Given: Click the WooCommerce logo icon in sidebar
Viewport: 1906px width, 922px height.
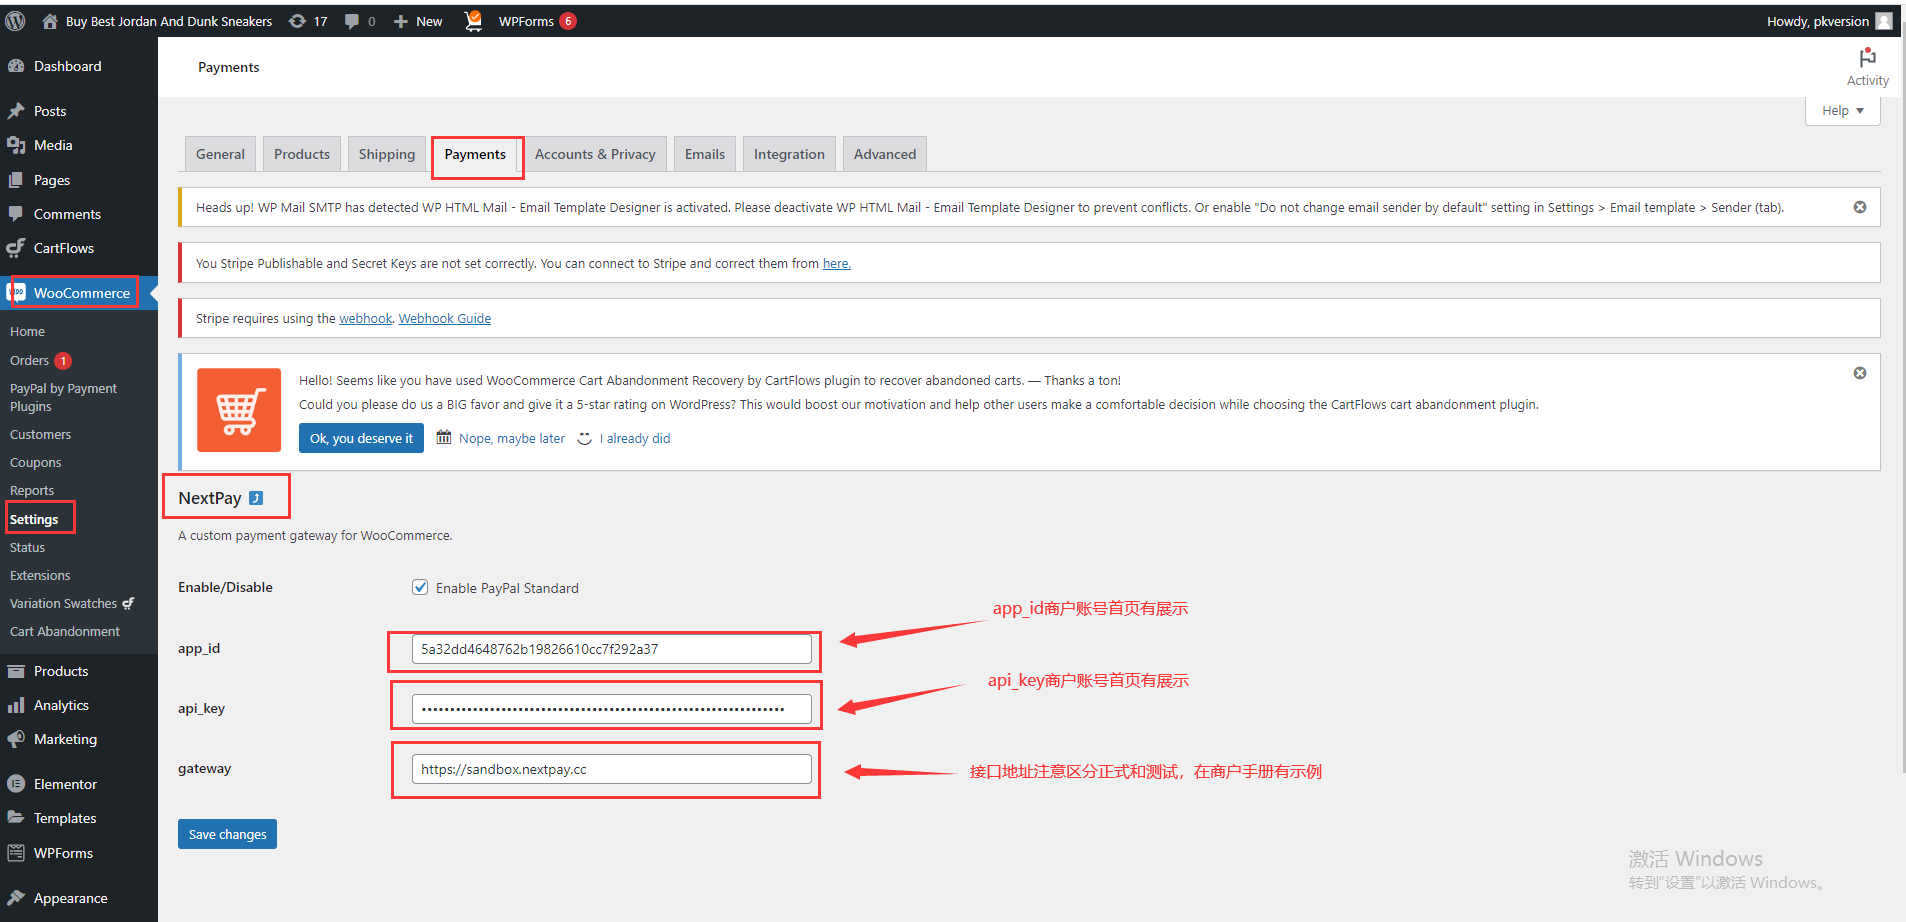Looking at the screenshot, I should coord(17,293).
